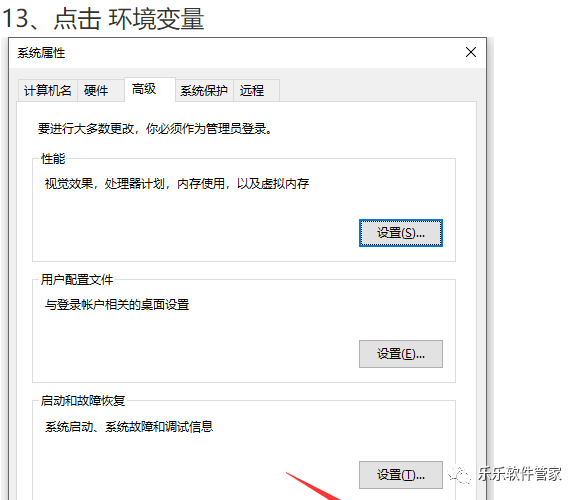580x500 pixels.
Task: Click the text 系统启动、系统故障和调试信息
Action: [129, 427]
